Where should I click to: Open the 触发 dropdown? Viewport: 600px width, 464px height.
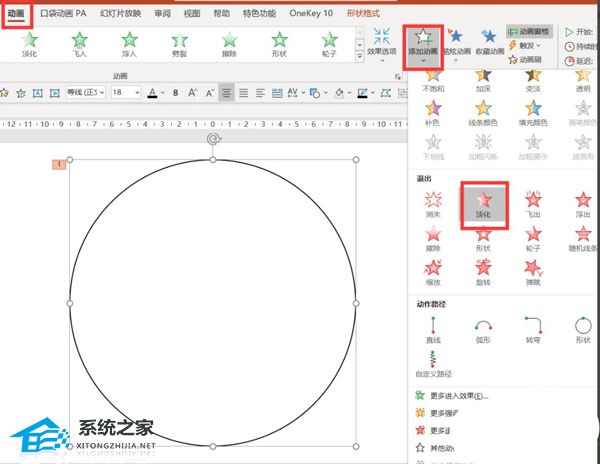[525, 46]
